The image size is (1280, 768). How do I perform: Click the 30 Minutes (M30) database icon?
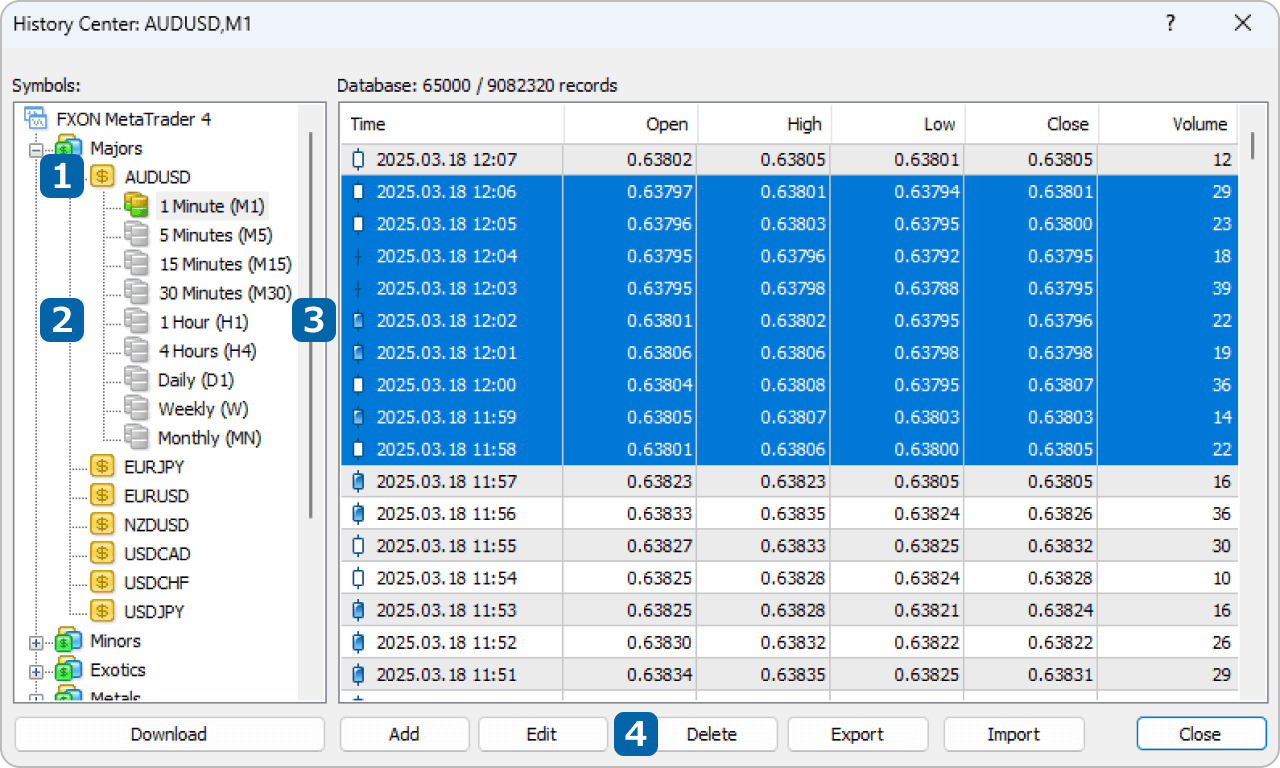136,293
